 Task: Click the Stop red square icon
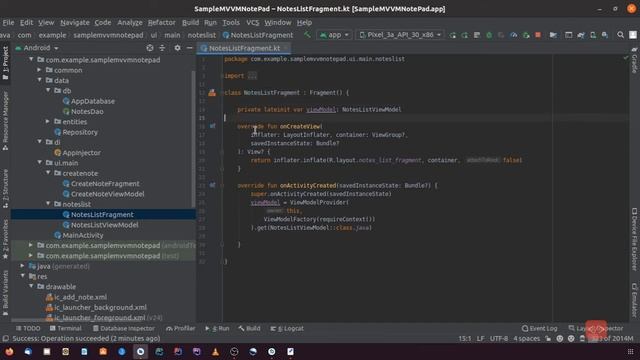(538, 35)
